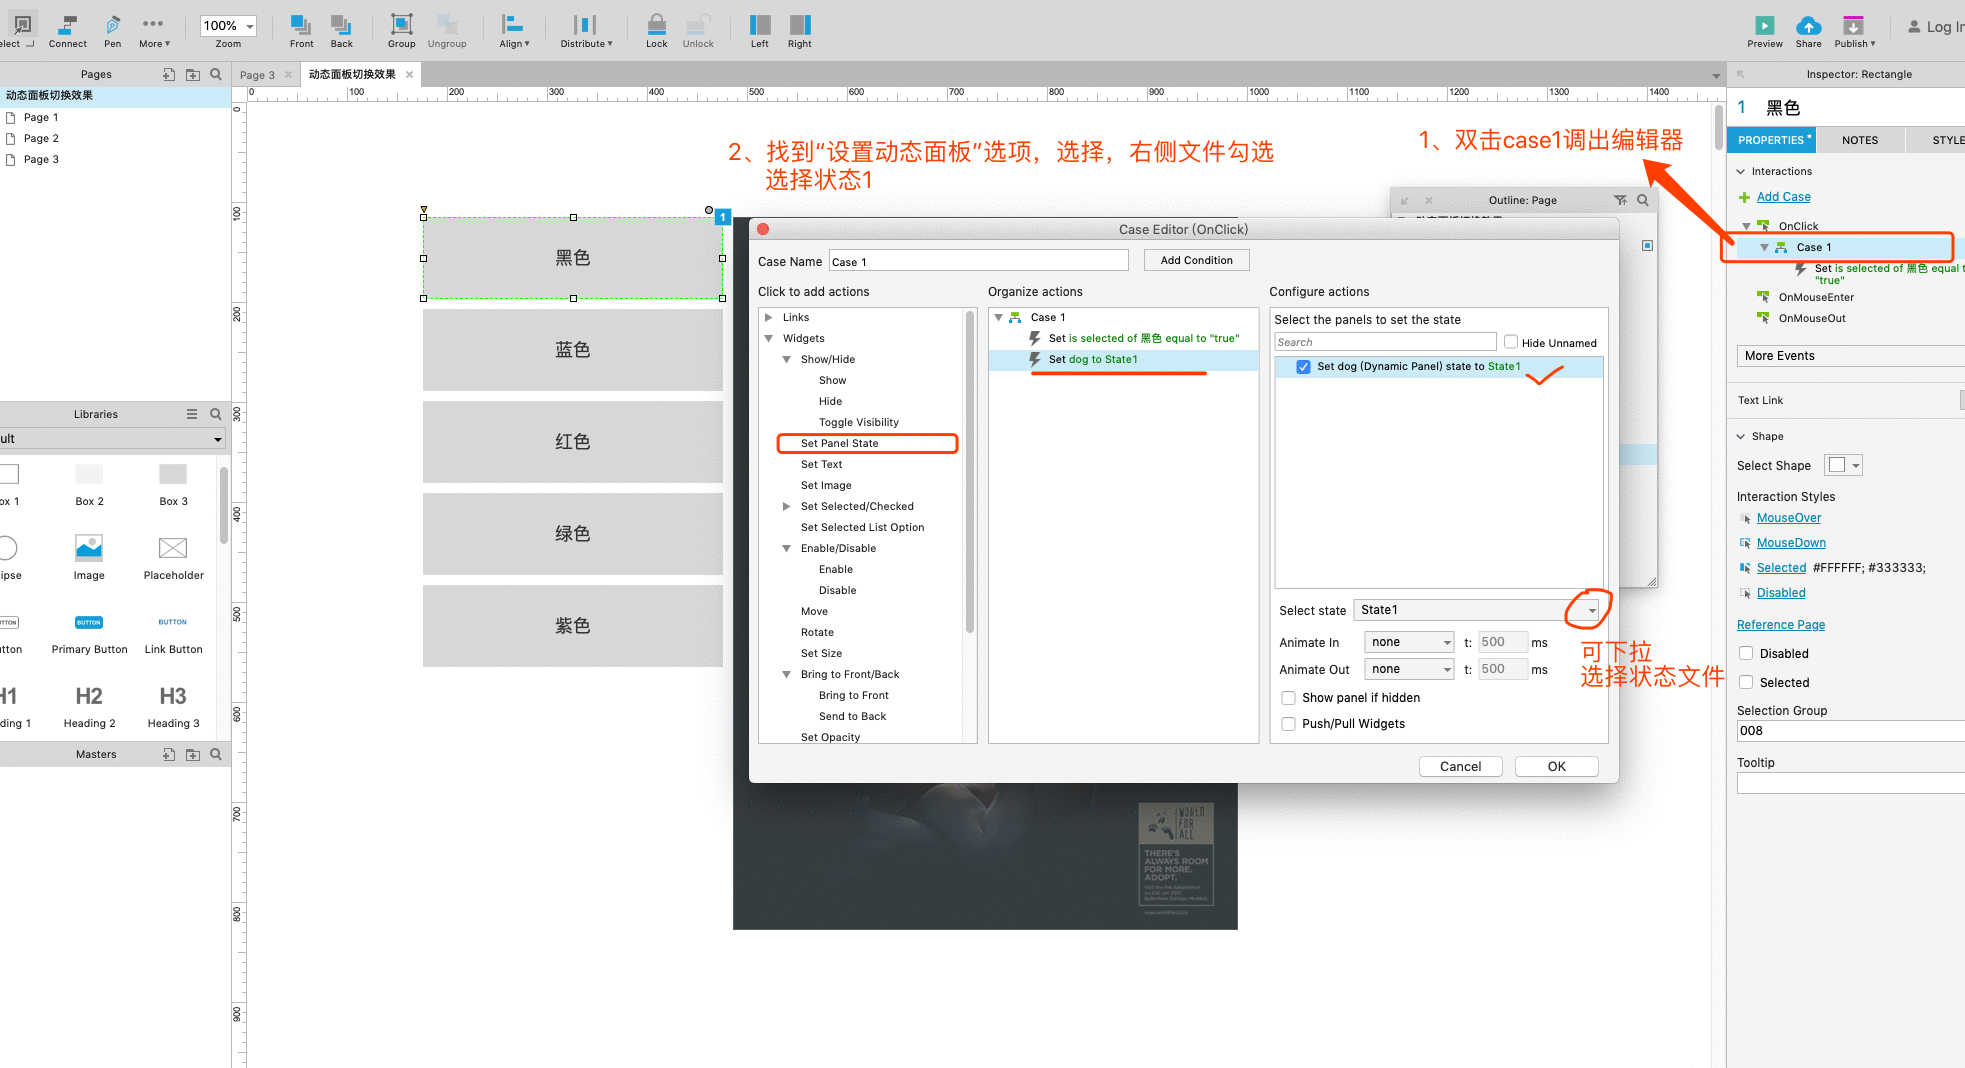The image size is (1965, 1068).
Task: Search the Pages panel
Action: pyautogui.click(x=216, y=74)
